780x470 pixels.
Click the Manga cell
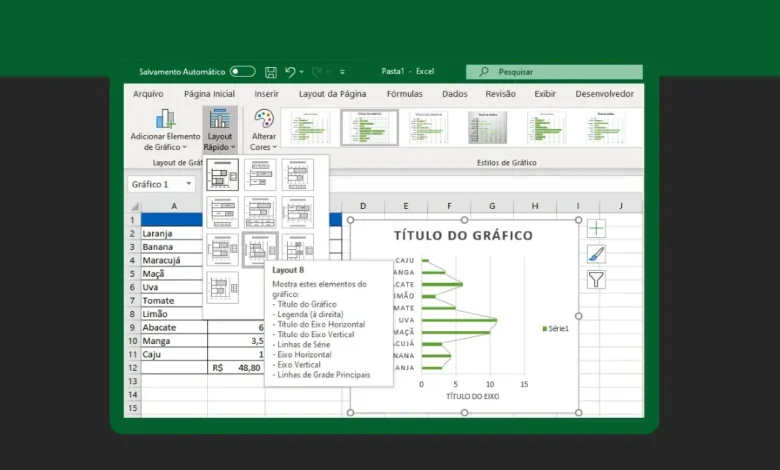[174, 341]
